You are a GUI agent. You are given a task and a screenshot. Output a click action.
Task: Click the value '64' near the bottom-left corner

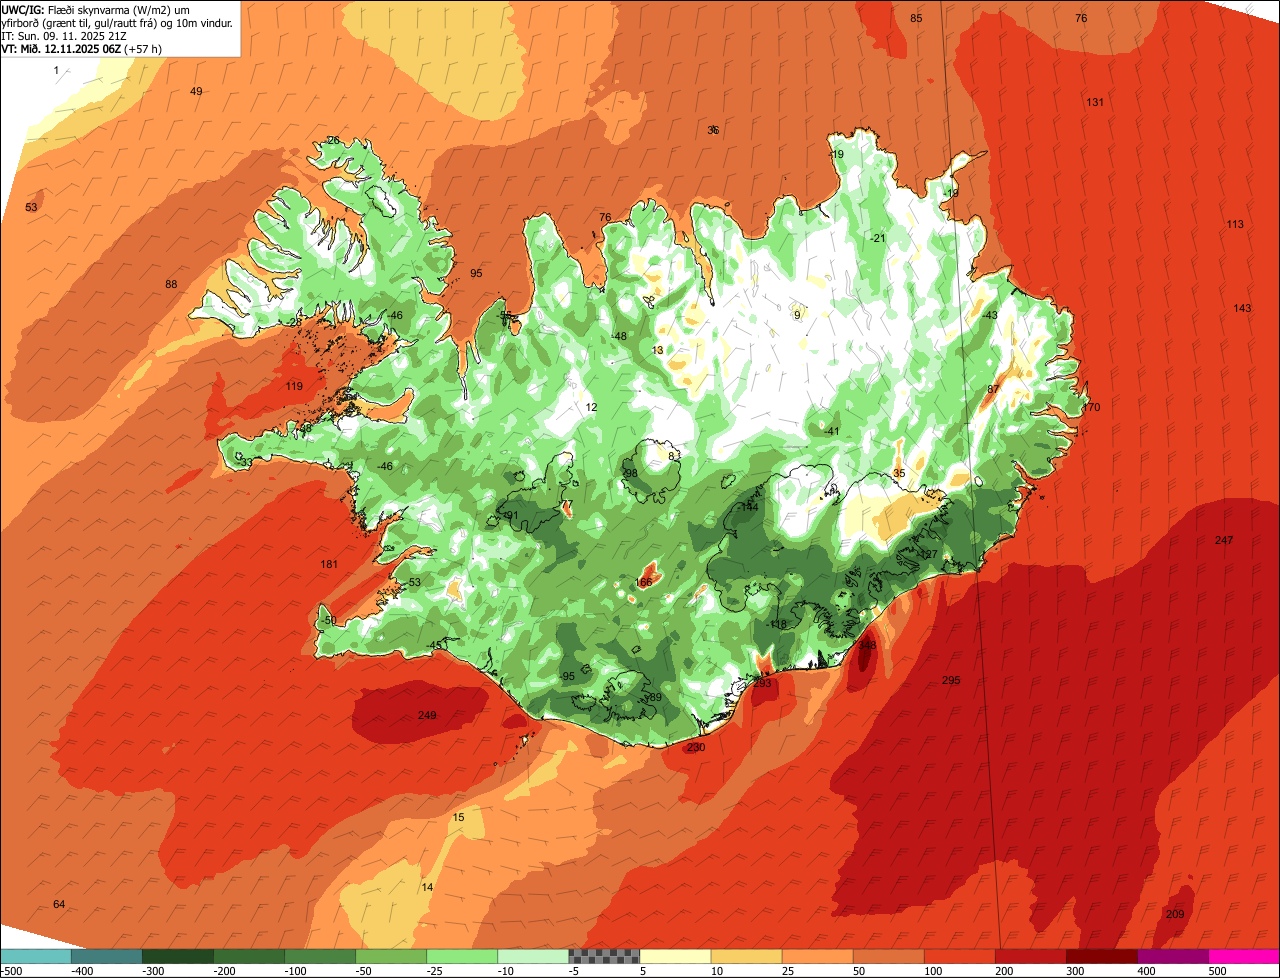coord(59,905)
